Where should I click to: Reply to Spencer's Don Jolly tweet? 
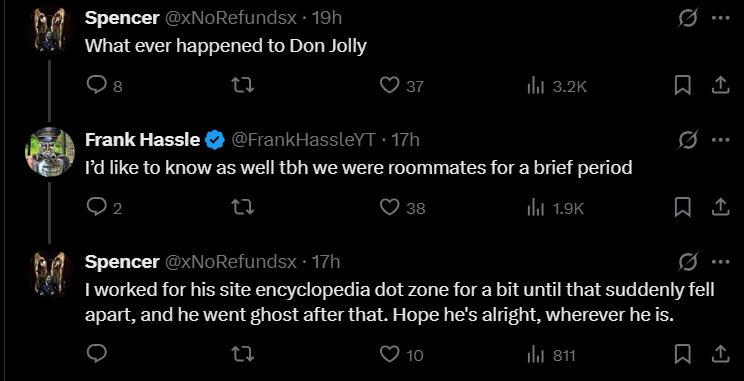[104, 86]
